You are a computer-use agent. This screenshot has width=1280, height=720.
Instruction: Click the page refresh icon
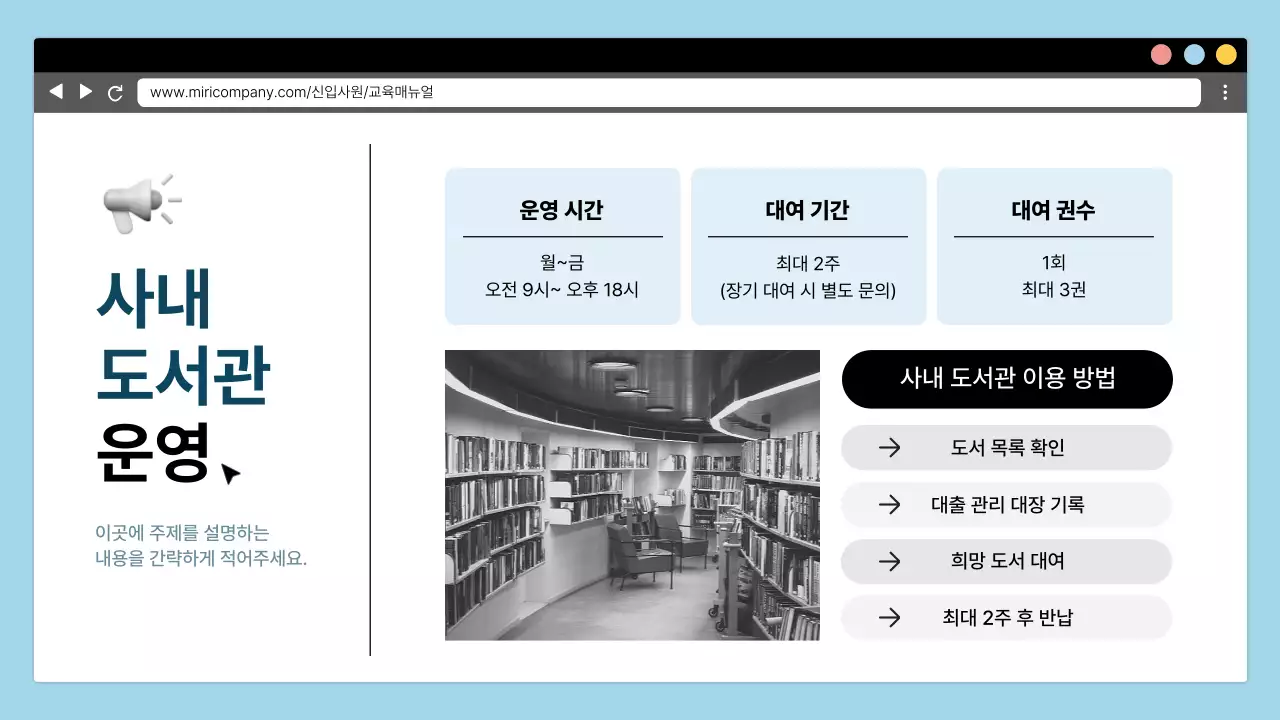point(116,91)
